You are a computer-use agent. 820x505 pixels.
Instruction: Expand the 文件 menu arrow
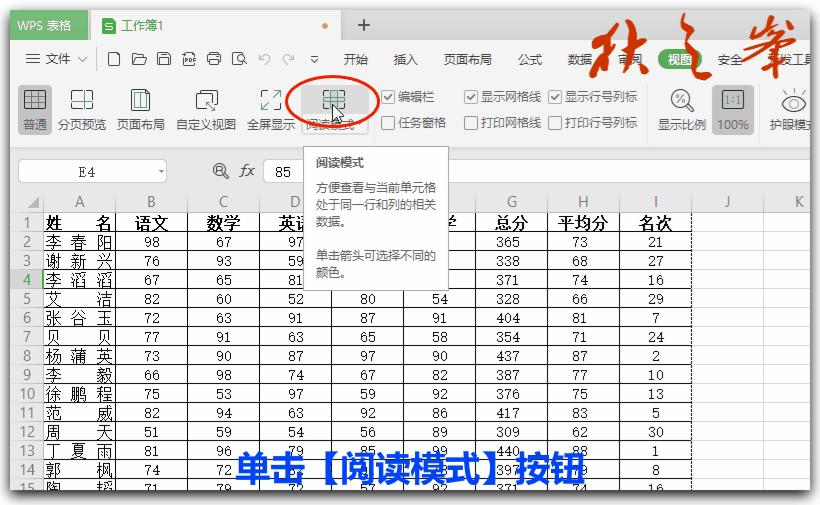(x=83, y=59)
